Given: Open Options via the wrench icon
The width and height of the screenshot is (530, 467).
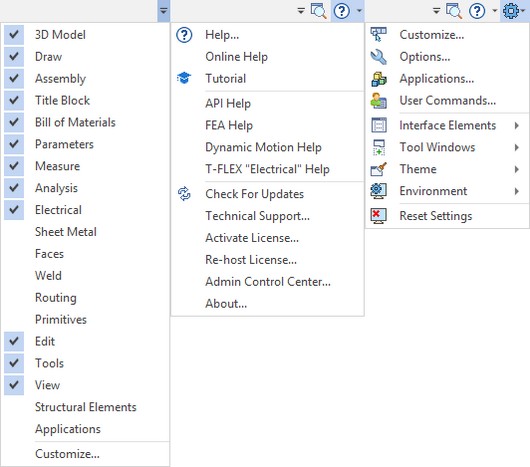Looking at the screenshot, I should [x=378, y=57].
